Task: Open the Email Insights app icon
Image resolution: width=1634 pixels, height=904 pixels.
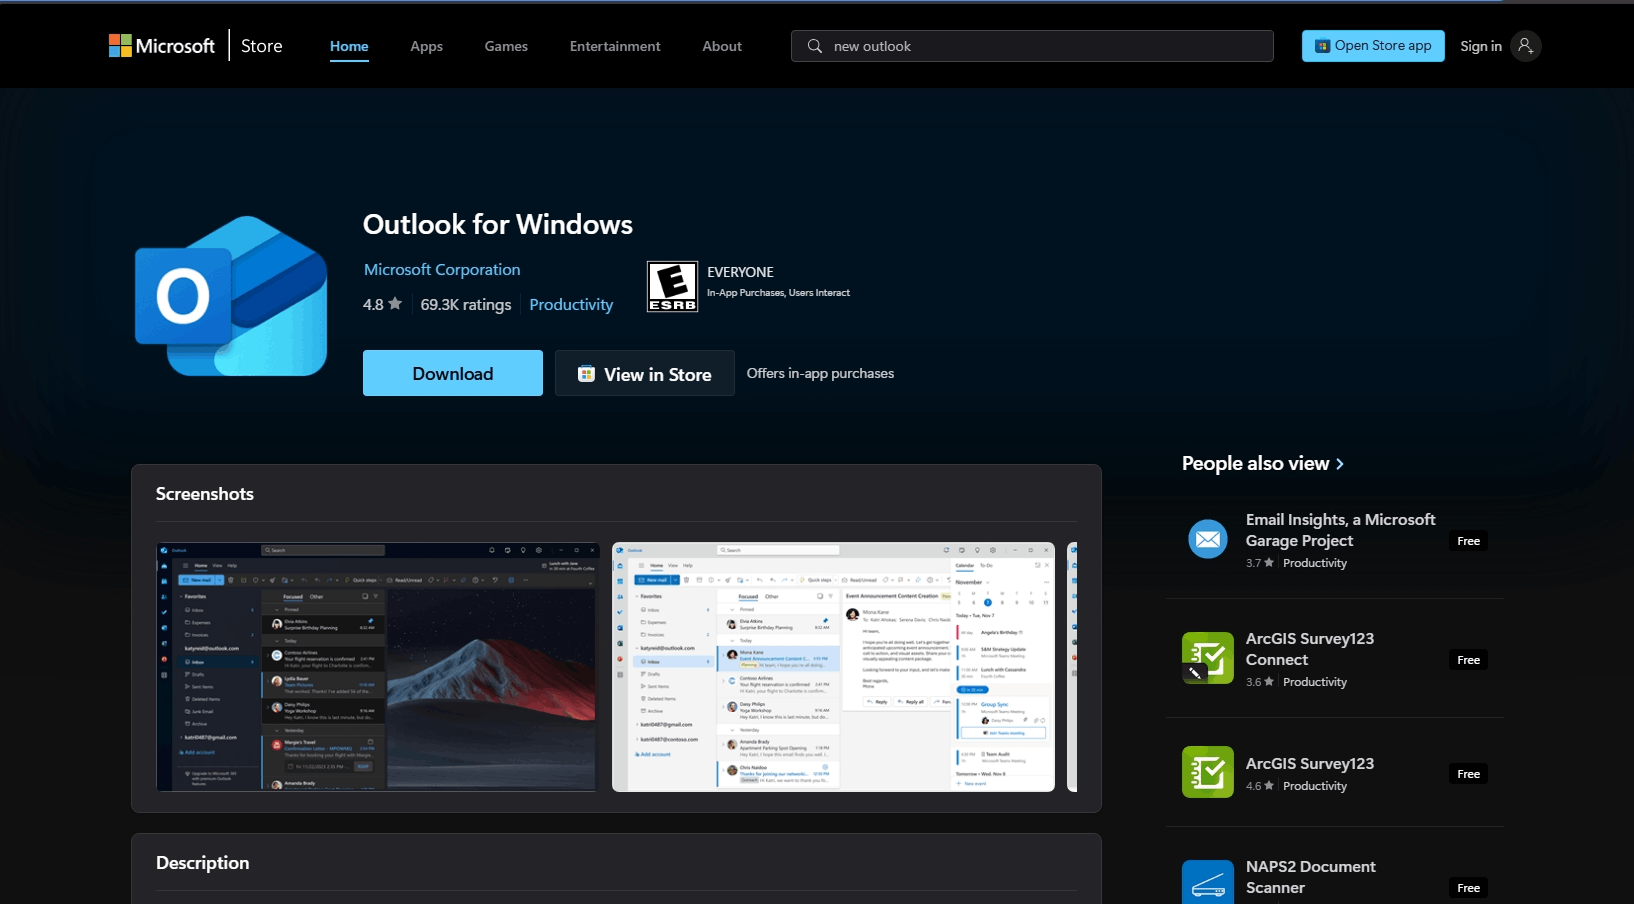Action: (x=1208, y=540)
